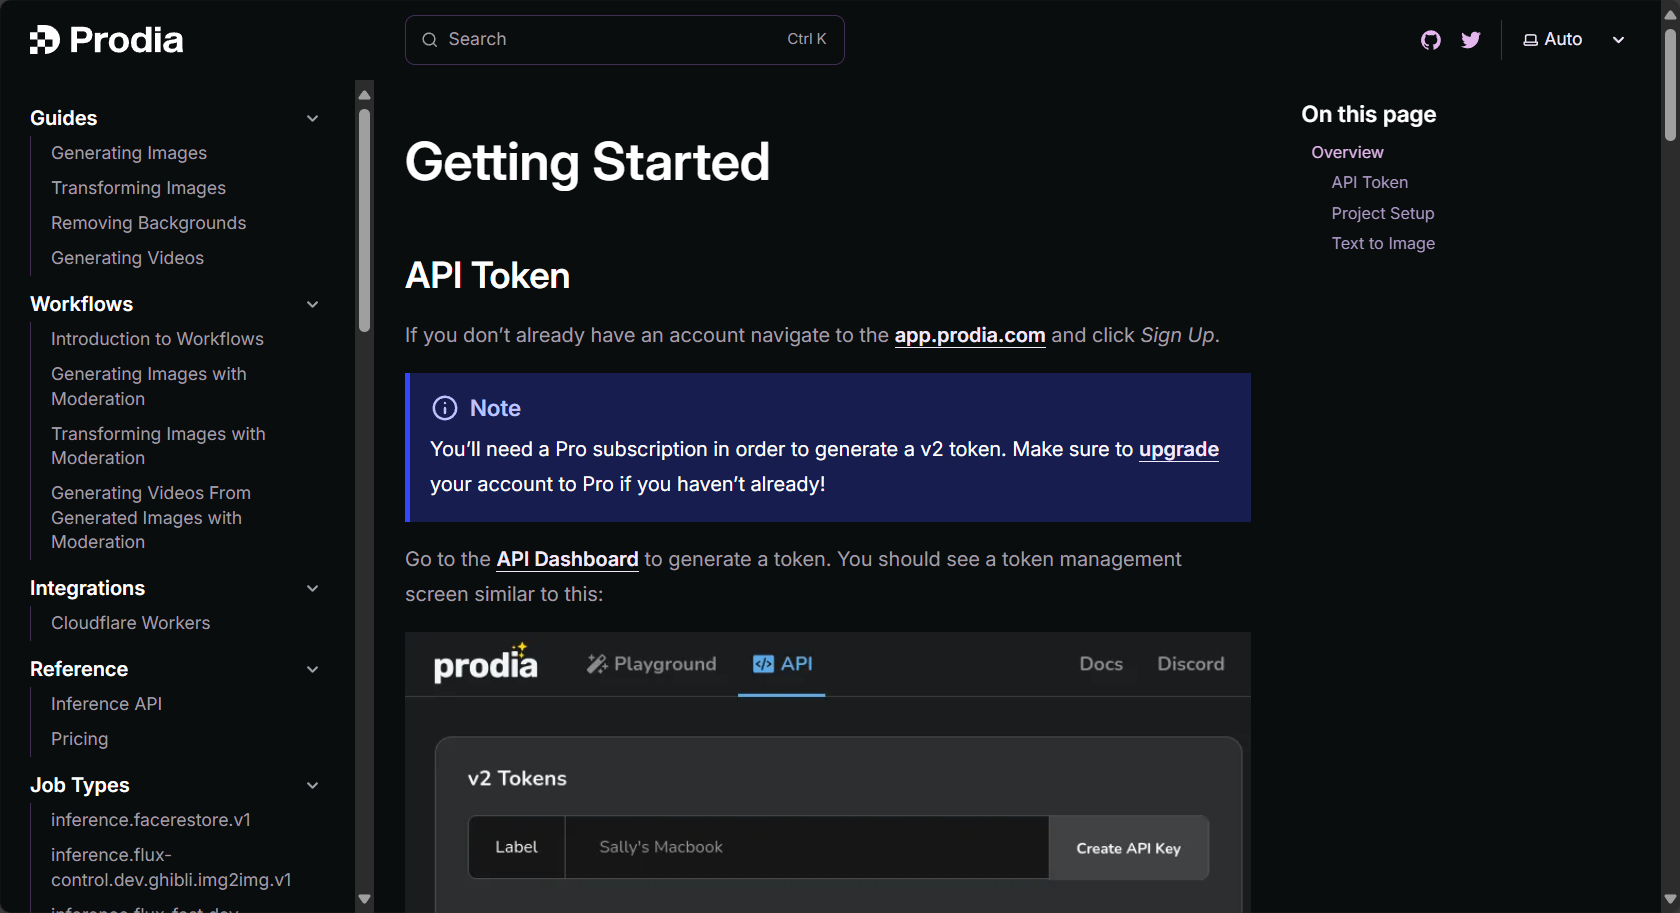Collapse the Reference section
The height and width of the screenshot is (913, 1680).
coord(312,669)
